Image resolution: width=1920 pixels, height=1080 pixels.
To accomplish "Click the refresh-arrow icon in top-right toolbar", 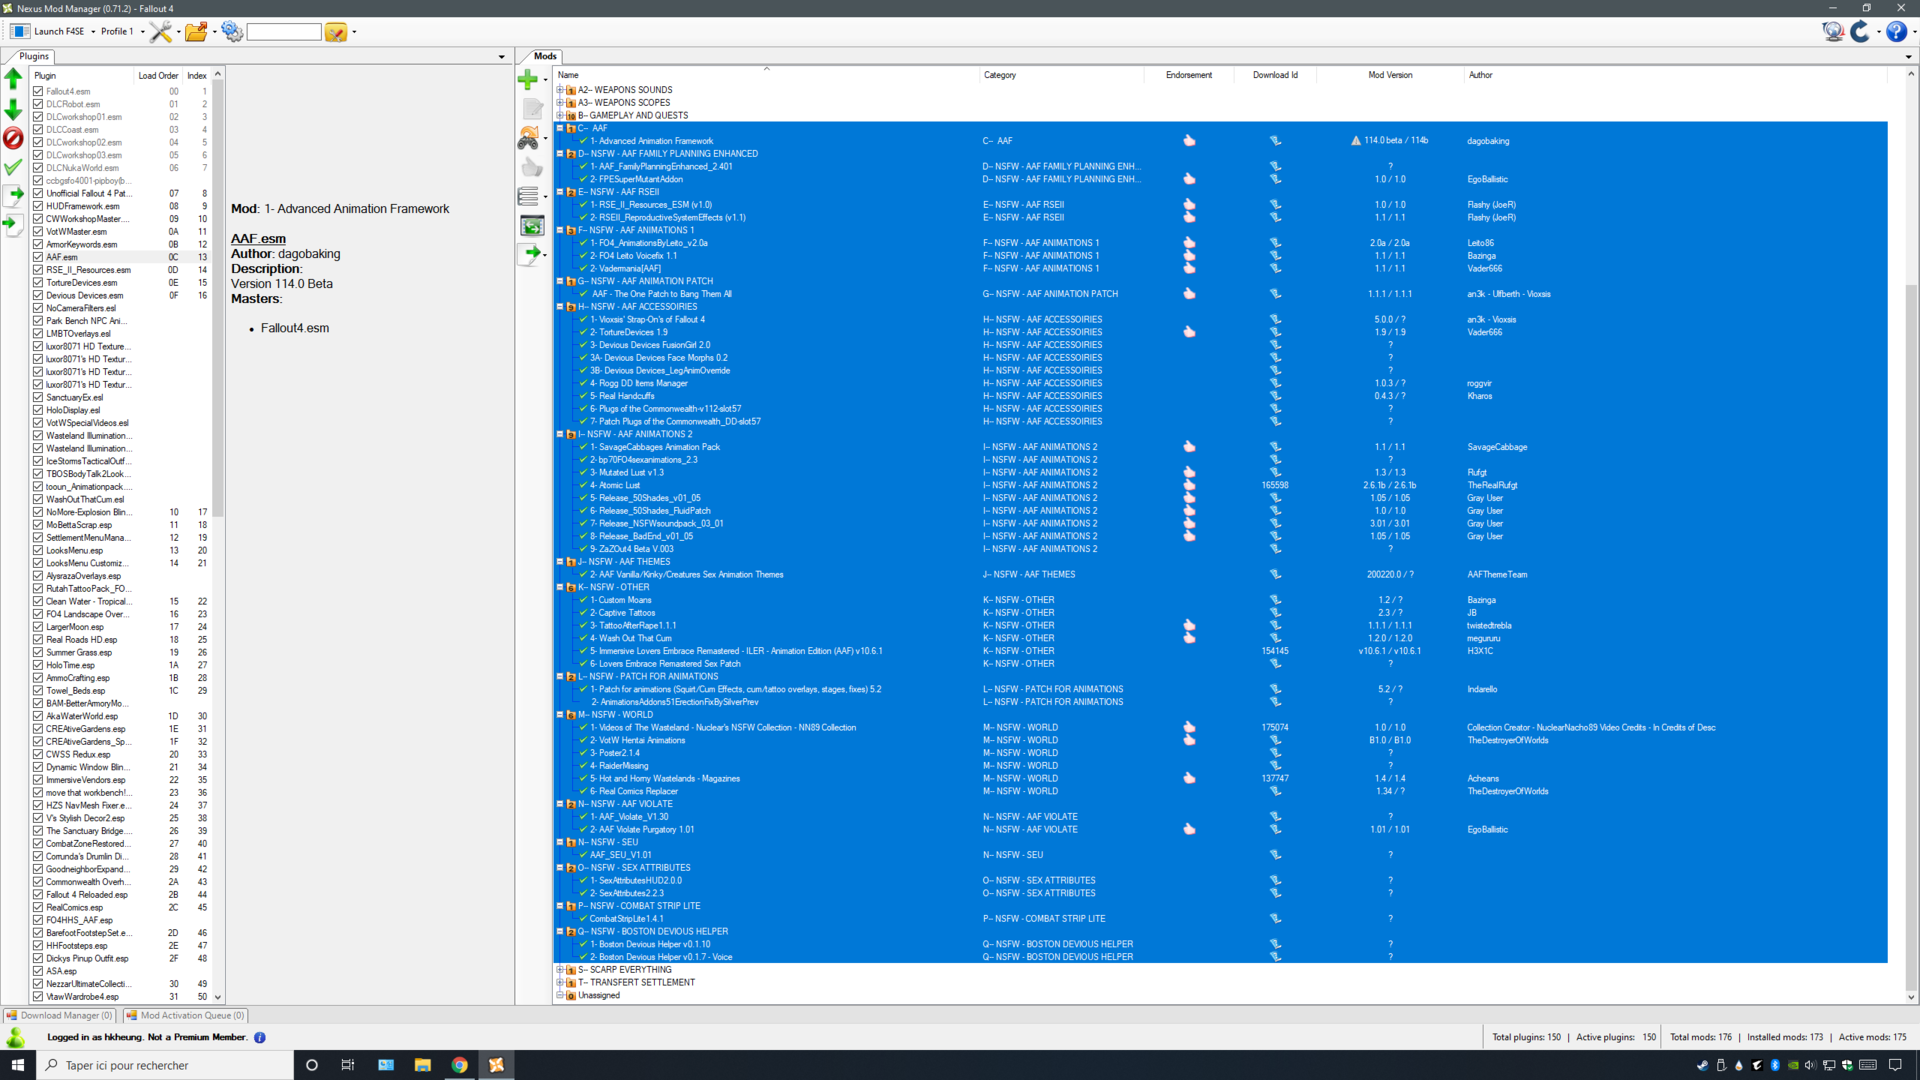I will click(1860, 32).
